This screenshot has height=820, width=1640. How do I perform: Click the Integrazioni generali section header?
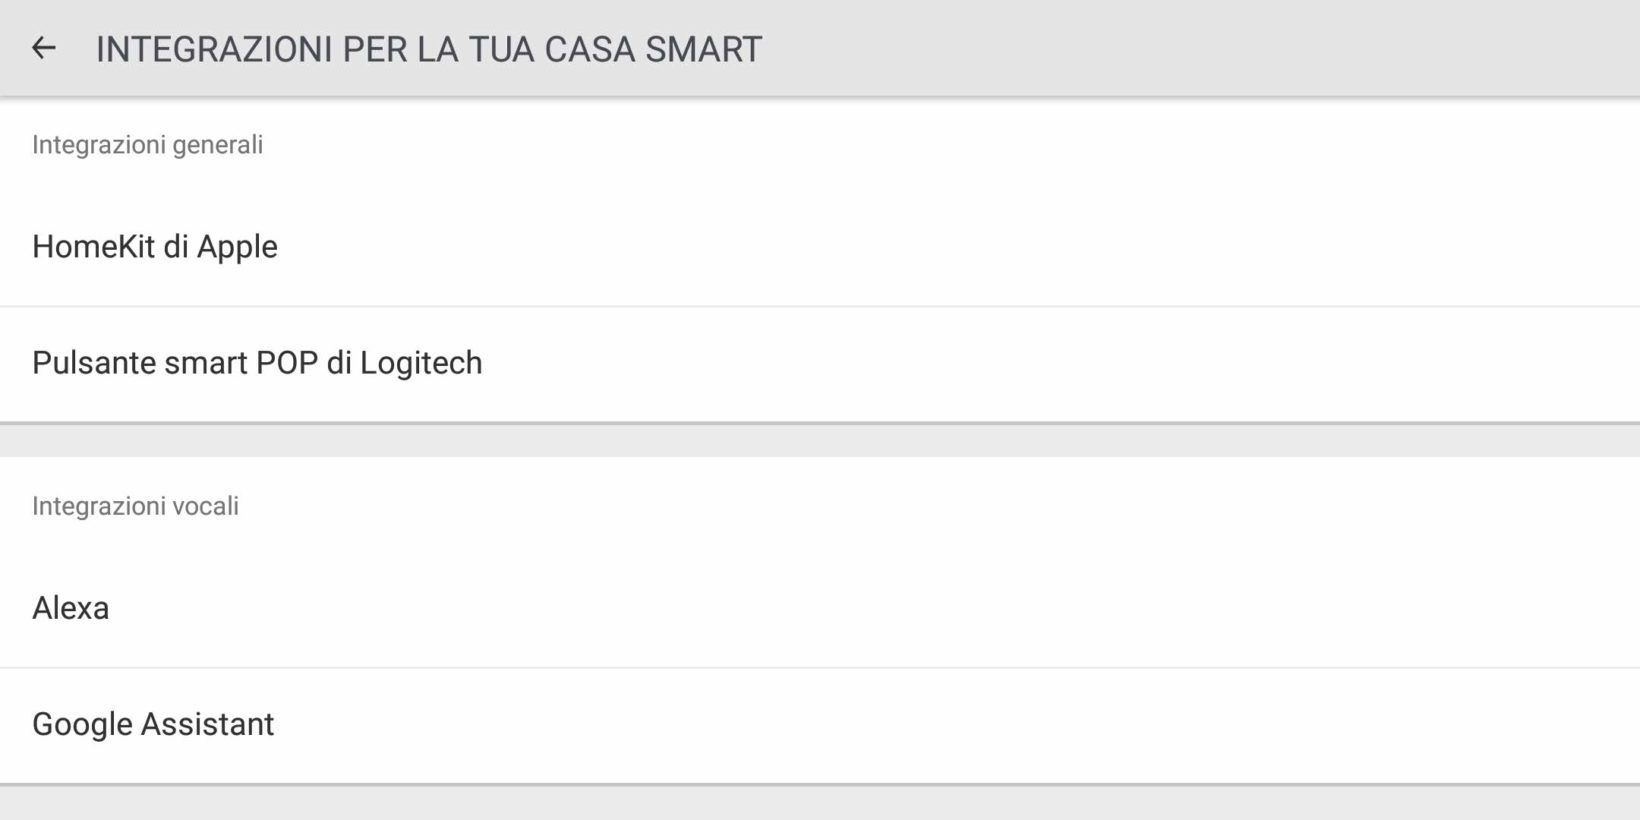click(148, 145)
